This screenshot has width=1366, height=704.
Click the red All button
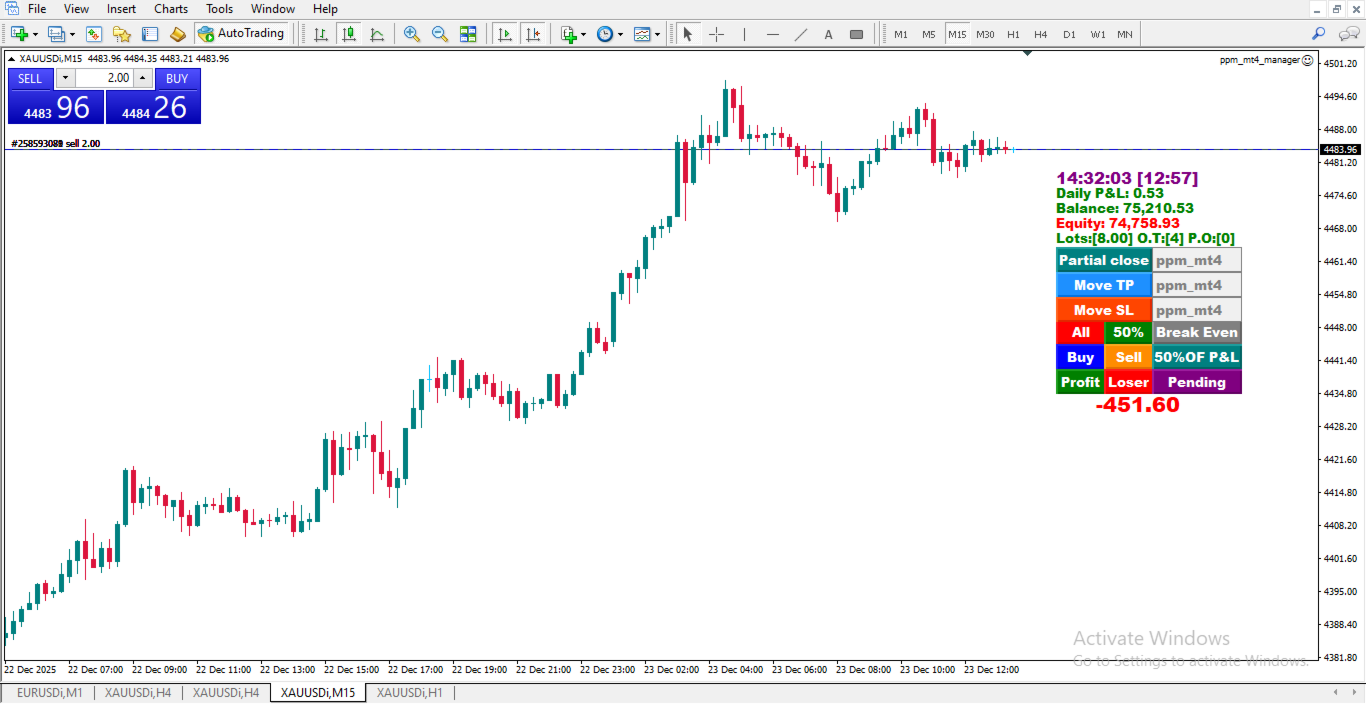1080,332
